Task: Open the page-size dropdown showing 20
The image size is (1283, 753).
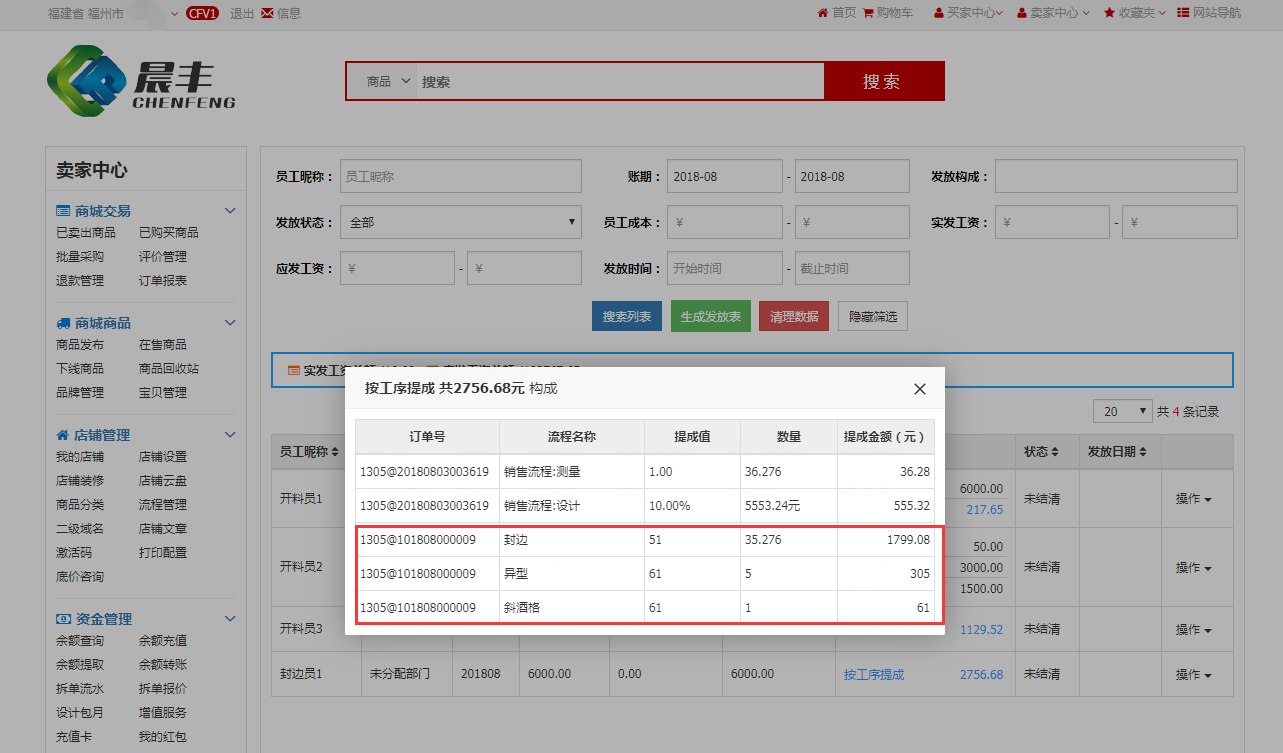Action: click(x=1124, y=411)
